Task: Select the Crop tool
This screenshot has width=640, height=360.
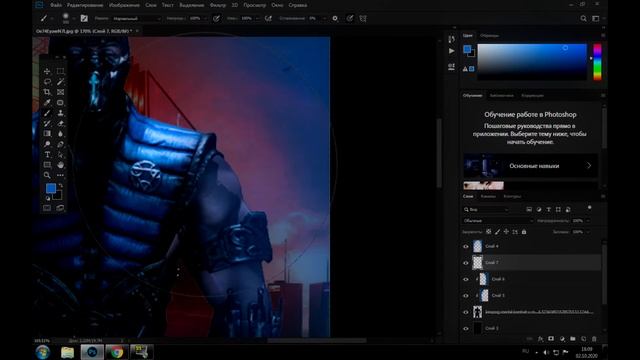Action: pos(47,92)
